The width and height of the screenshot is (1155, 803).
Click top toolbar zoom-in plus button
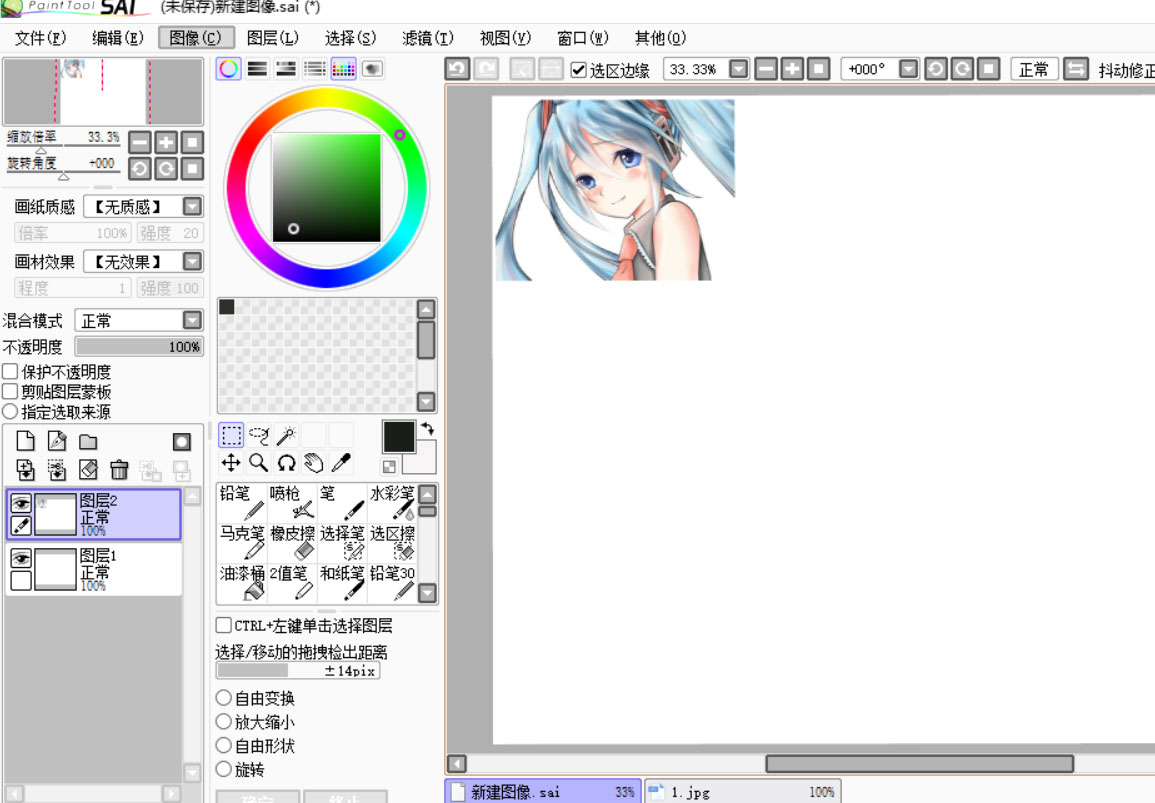pyautogui.click(x=792, y=69)
